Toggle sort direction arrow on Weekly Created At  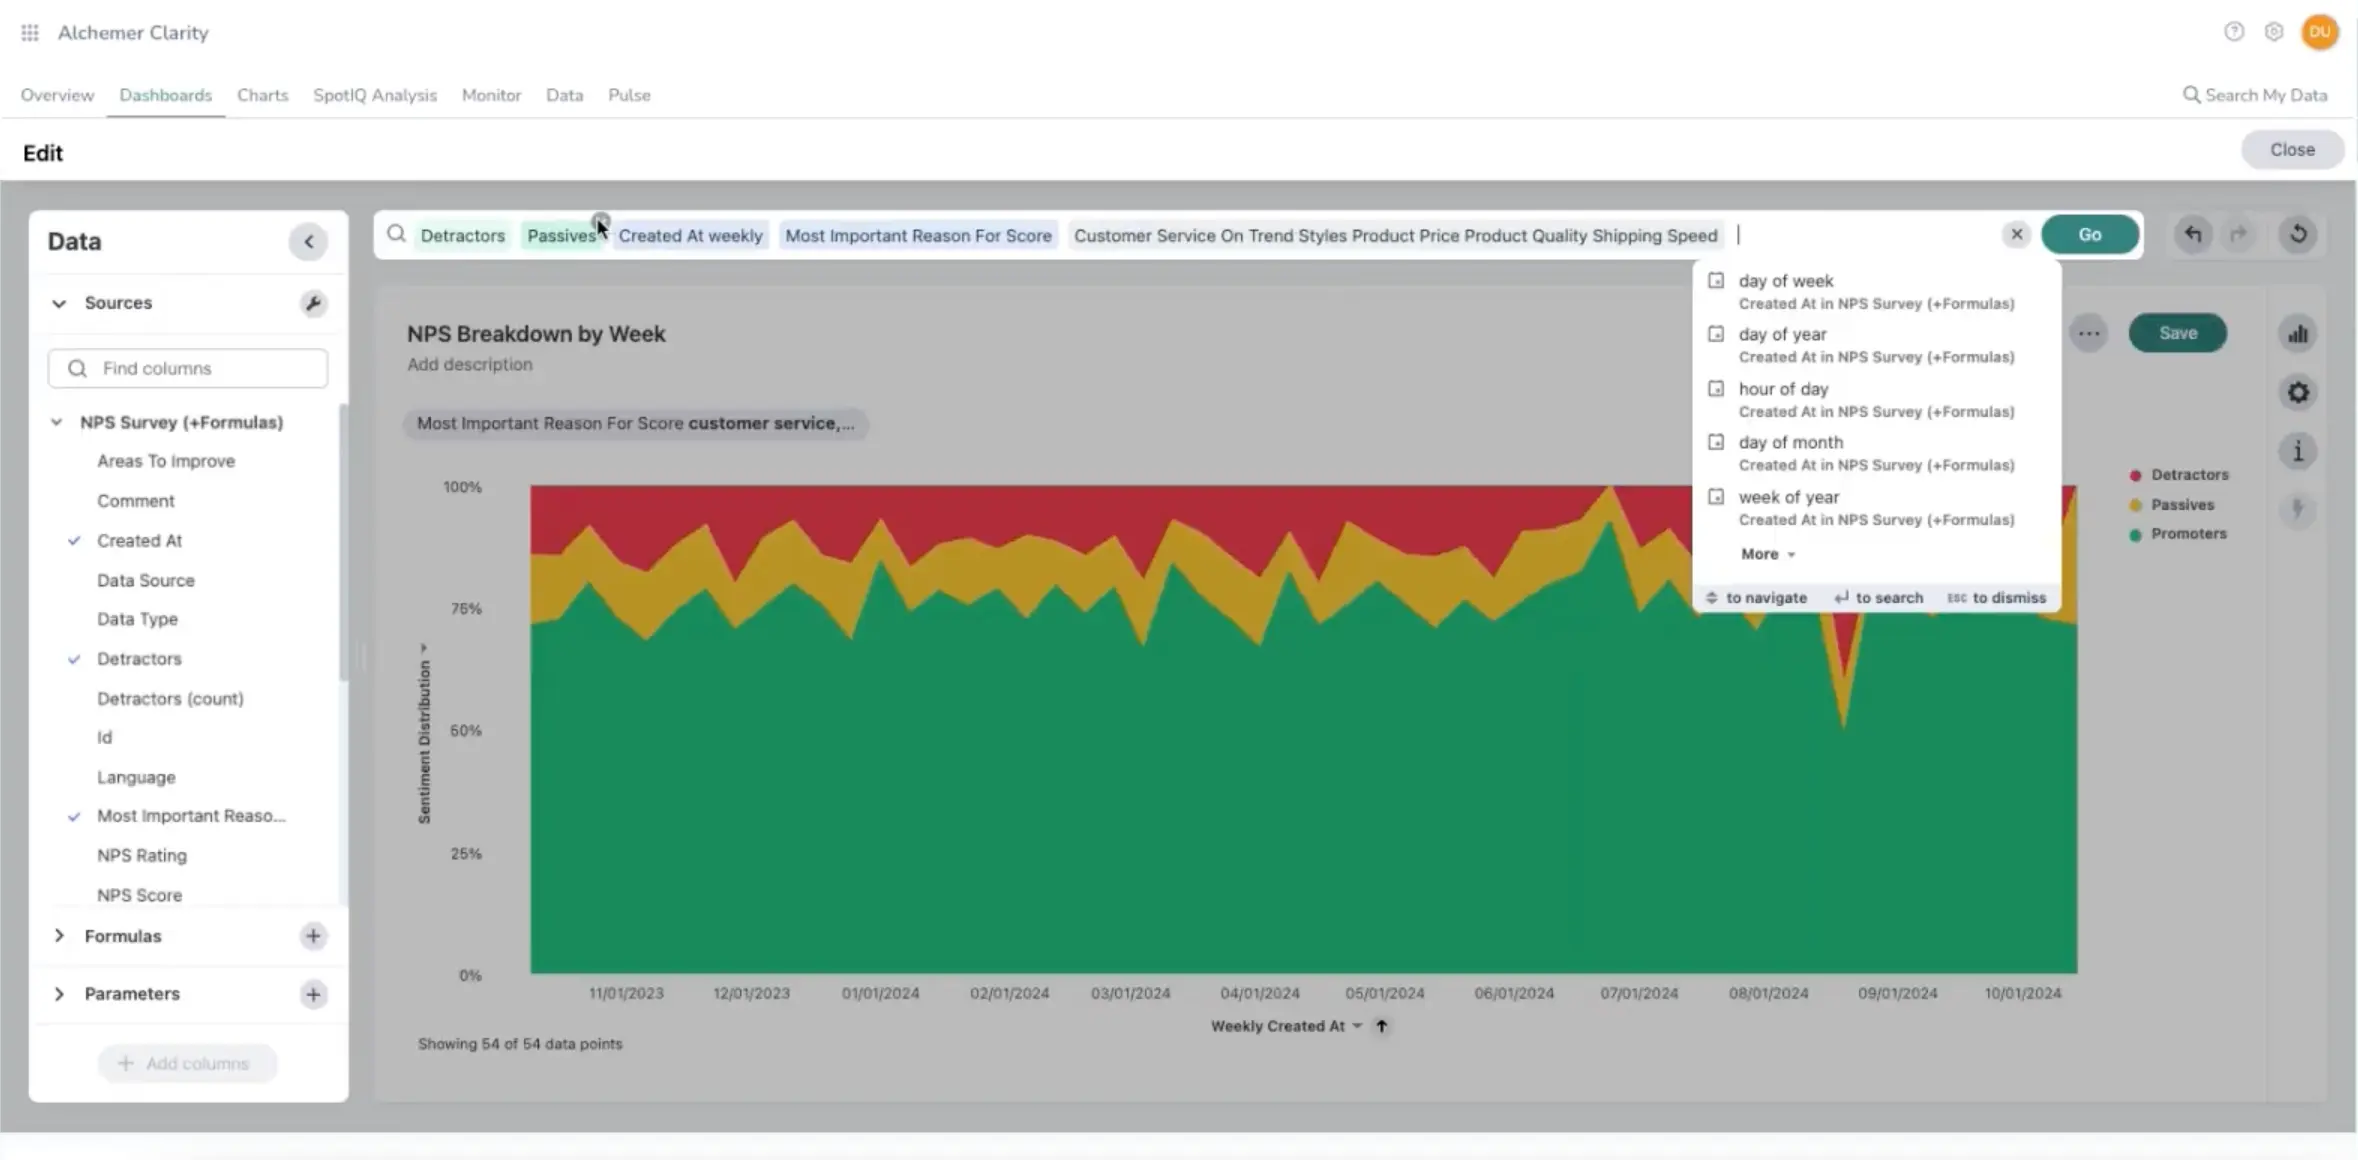(1381, 1026)
